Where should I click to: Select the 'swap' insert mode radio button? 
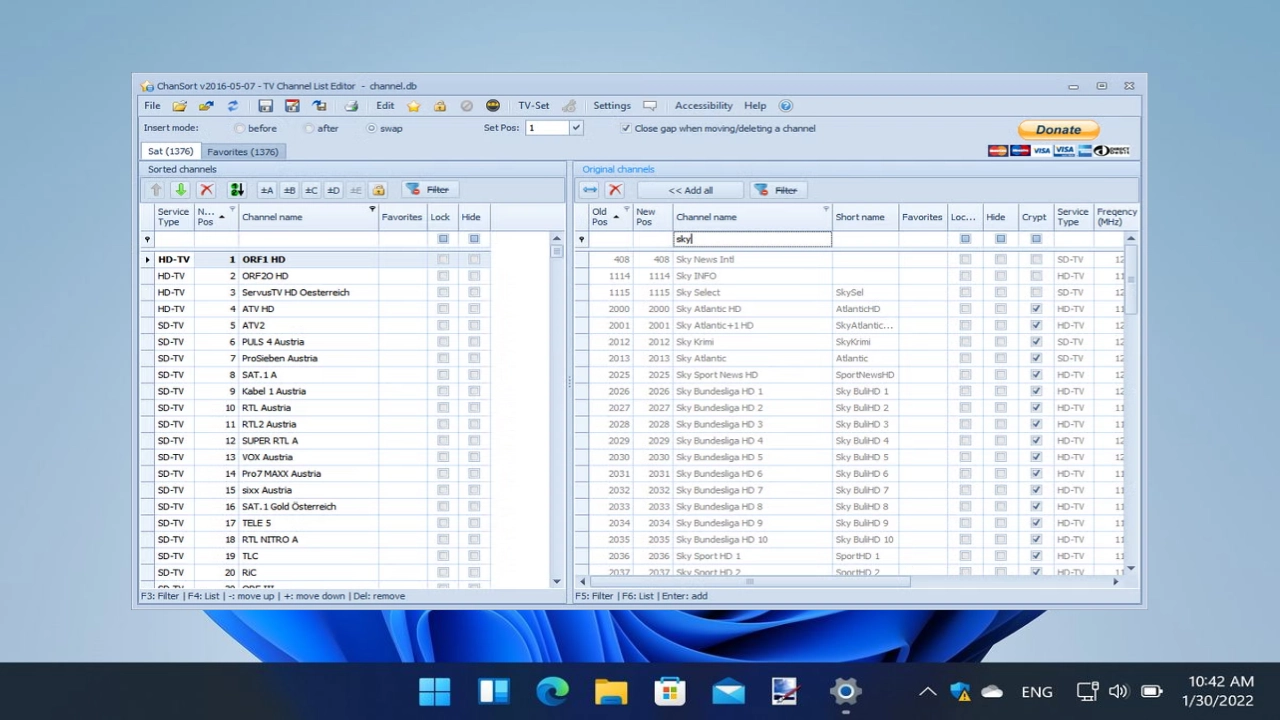(x=372, y=128)
